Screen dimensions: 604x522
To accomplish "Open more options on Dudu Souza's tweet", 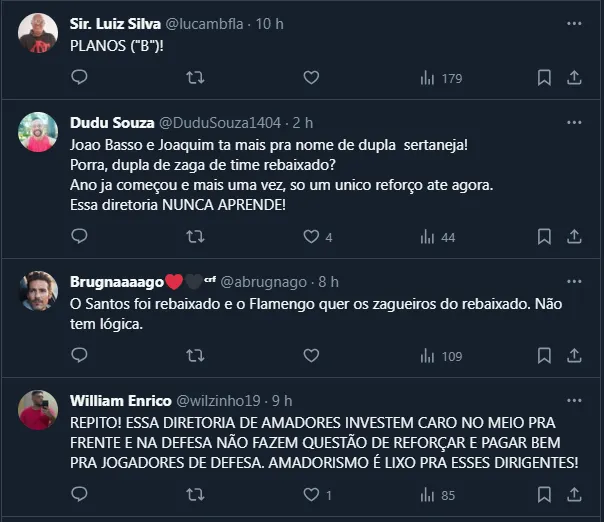I will [574, 123].
